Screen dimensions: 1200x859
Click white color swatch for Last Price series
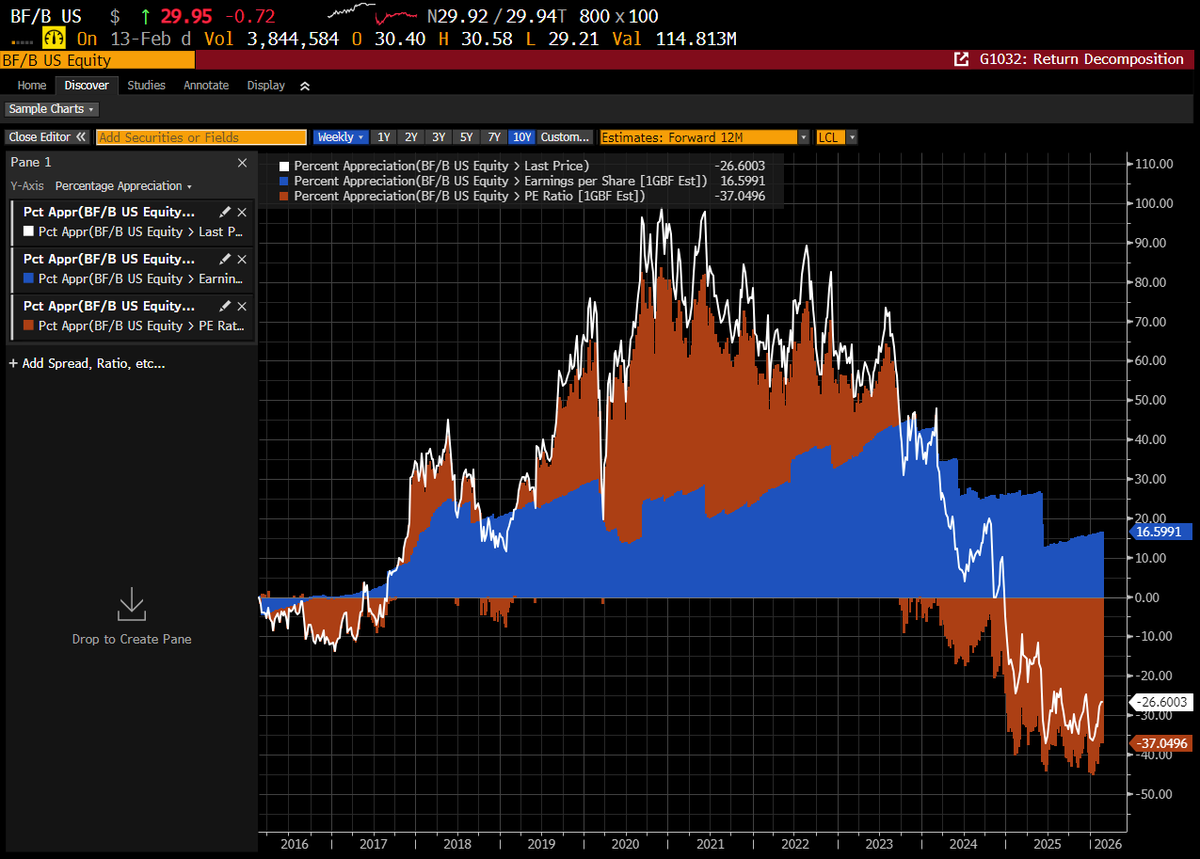(29, 232)
